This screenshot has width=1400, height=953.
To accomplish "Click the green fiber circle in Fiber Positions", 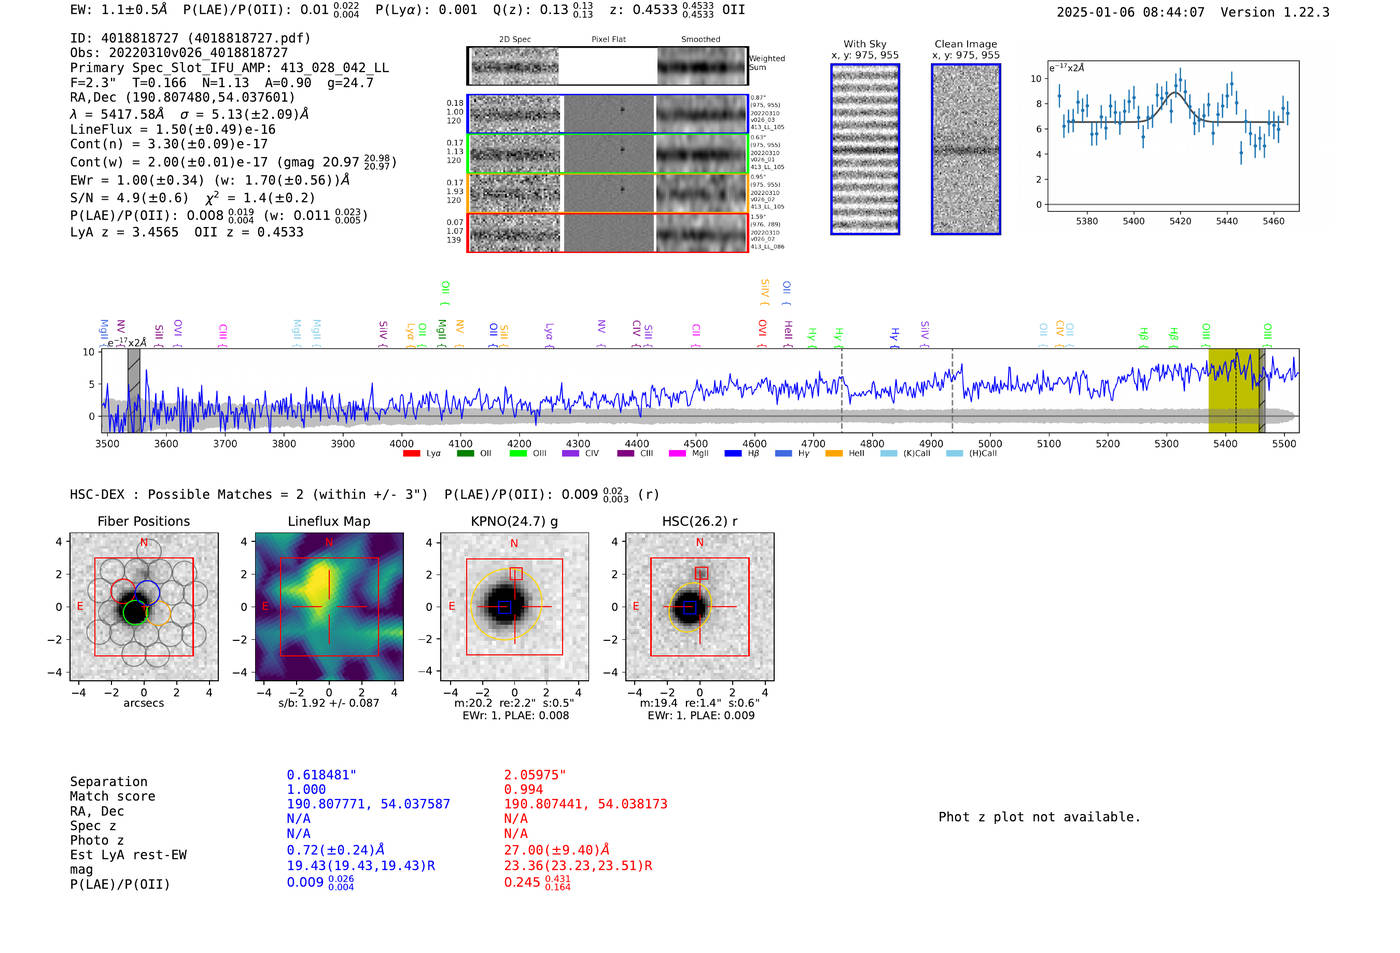I will 134,613.
